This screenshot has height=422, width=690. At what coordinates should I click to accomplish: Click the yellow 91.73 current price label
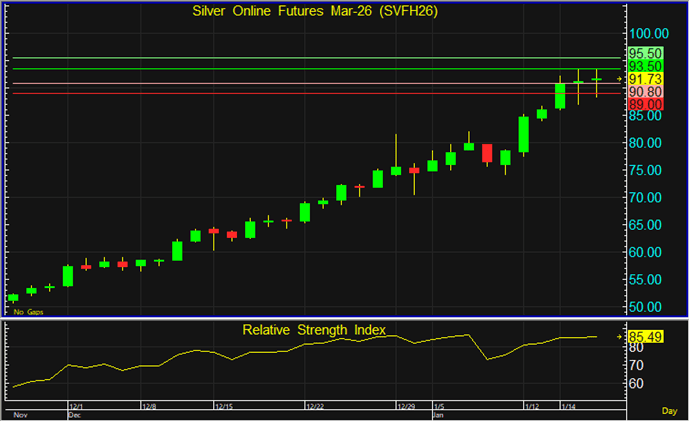(x=645, y=79)
